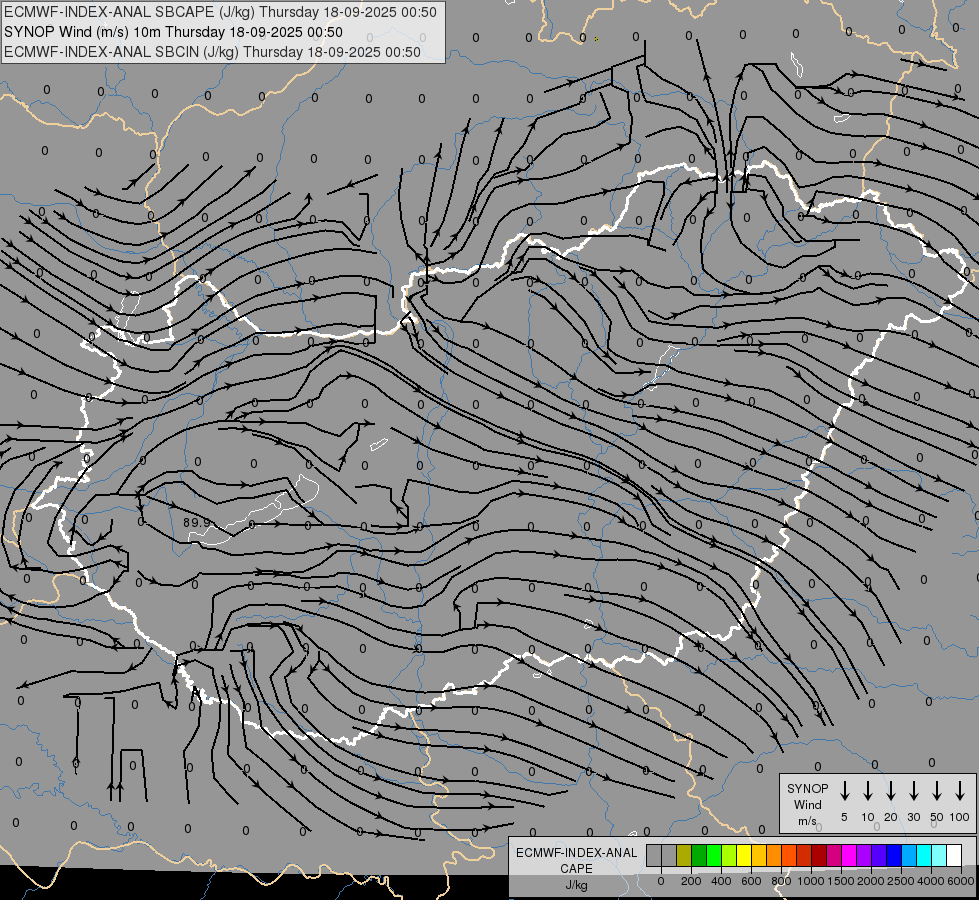Click the 2500 tick label on CAPE scale
The width and height of the screenshot is (979, 900).
pyautogui.click(x=901, y=881)
